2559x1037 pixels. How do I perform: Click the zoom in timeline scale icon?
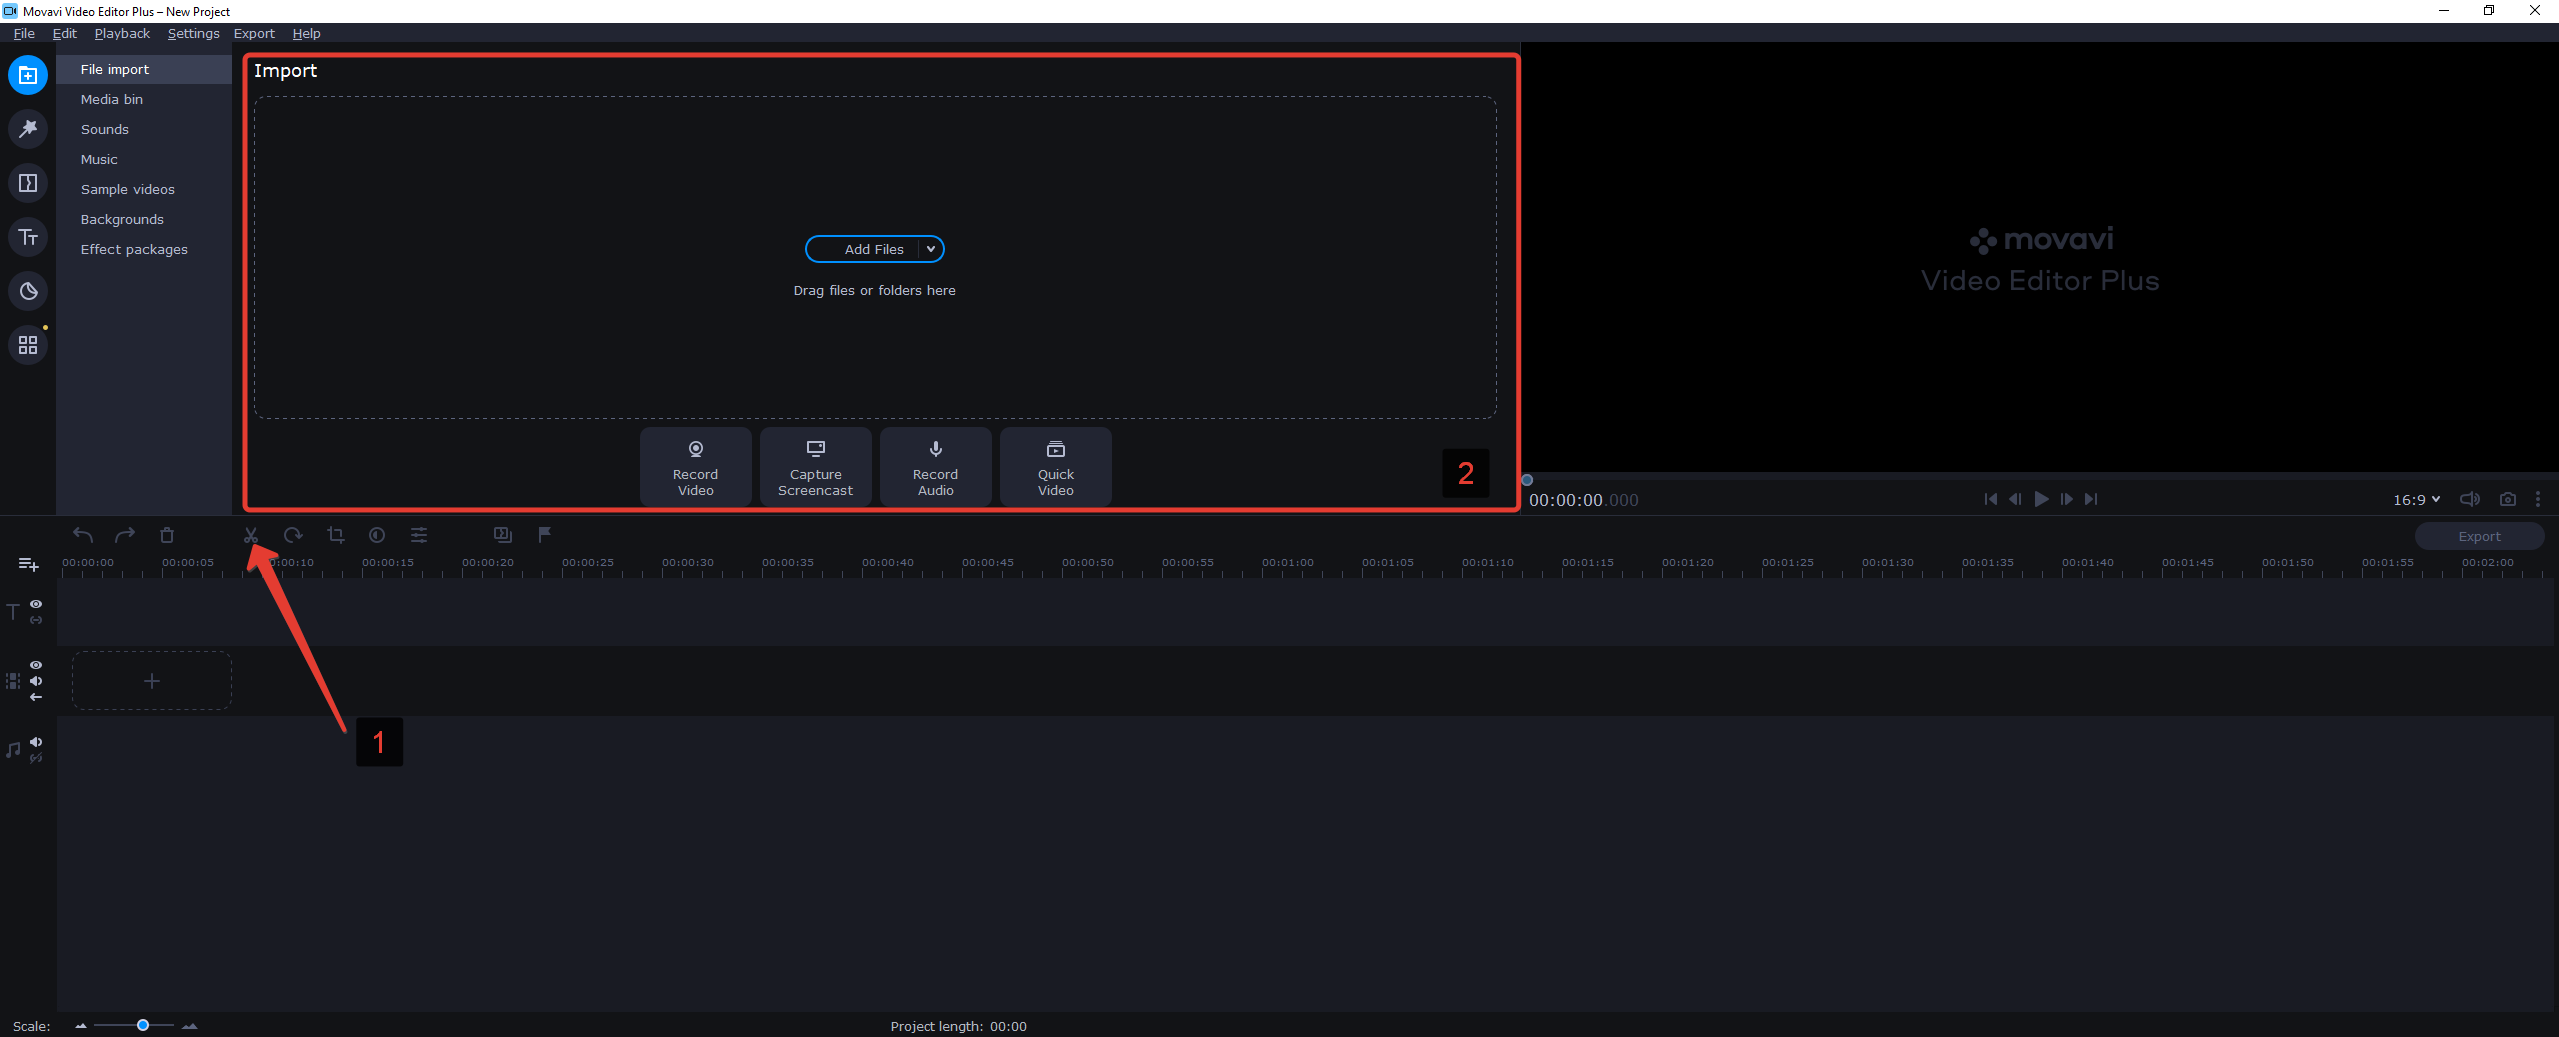[189, 1026]
